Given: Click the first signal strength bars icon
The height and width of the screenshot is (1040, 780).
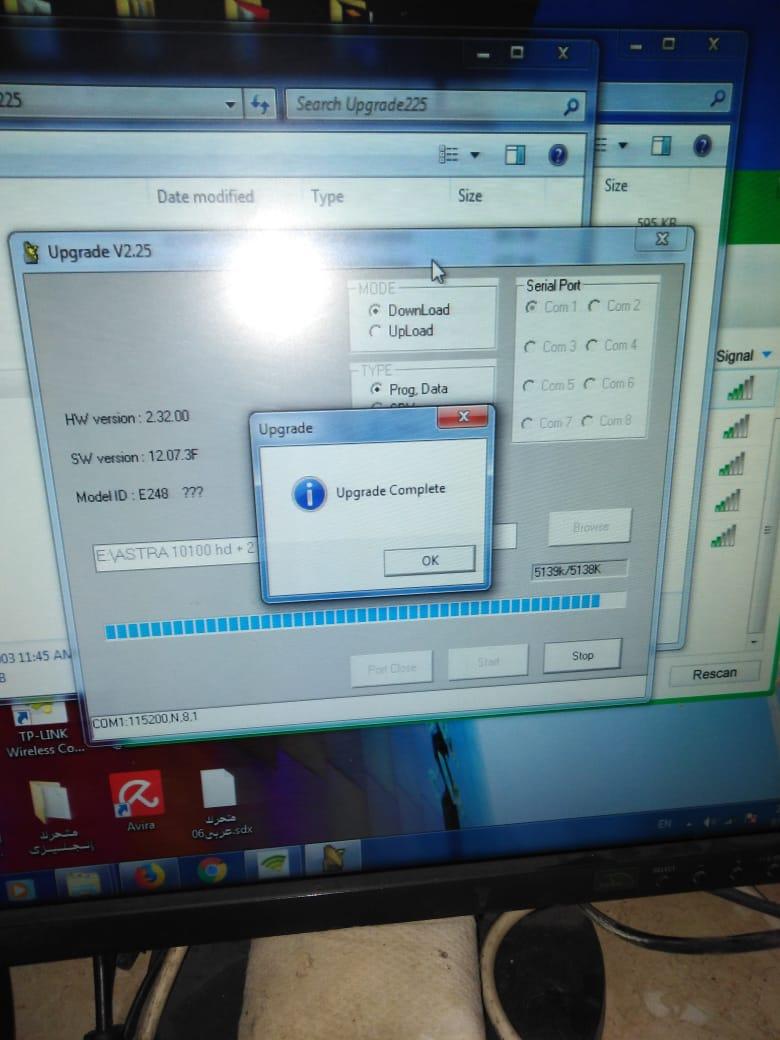Looking at the screenshot, I should [740, 389].
